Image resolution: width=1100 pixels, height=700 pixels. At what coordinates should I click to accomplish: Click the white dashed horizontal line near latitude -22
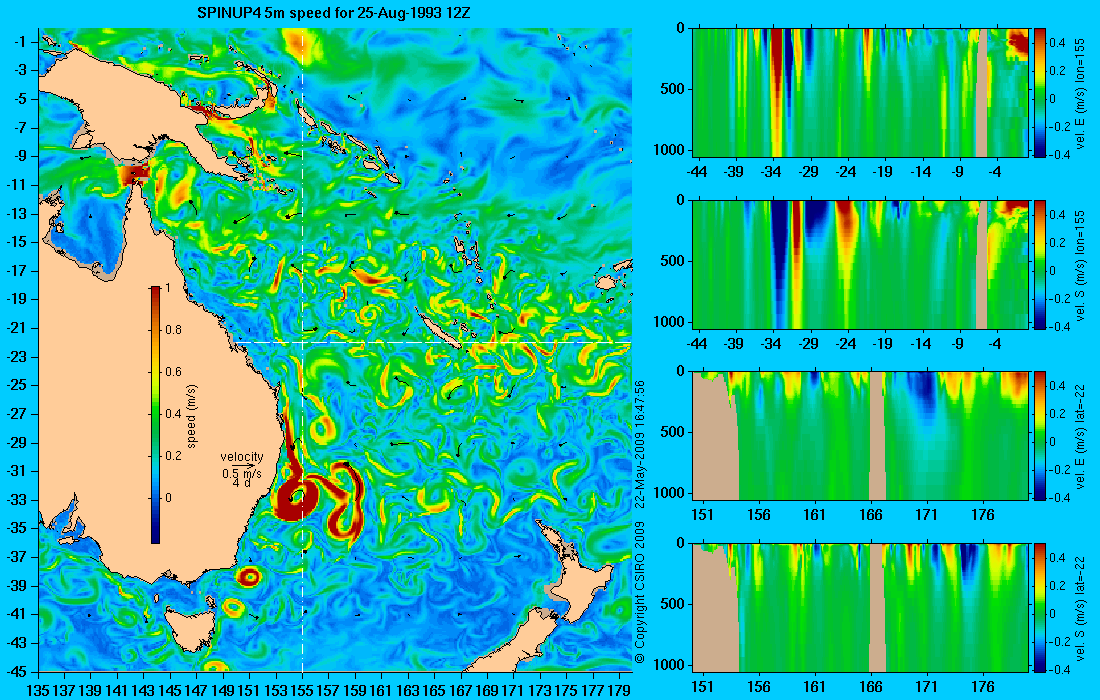tap(431, 342)
